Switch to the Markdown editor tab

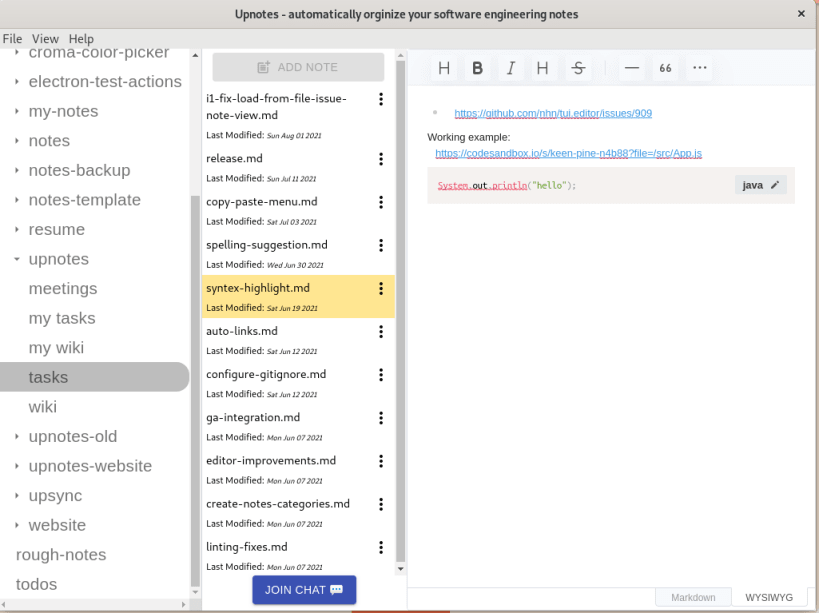pos(693,597)
